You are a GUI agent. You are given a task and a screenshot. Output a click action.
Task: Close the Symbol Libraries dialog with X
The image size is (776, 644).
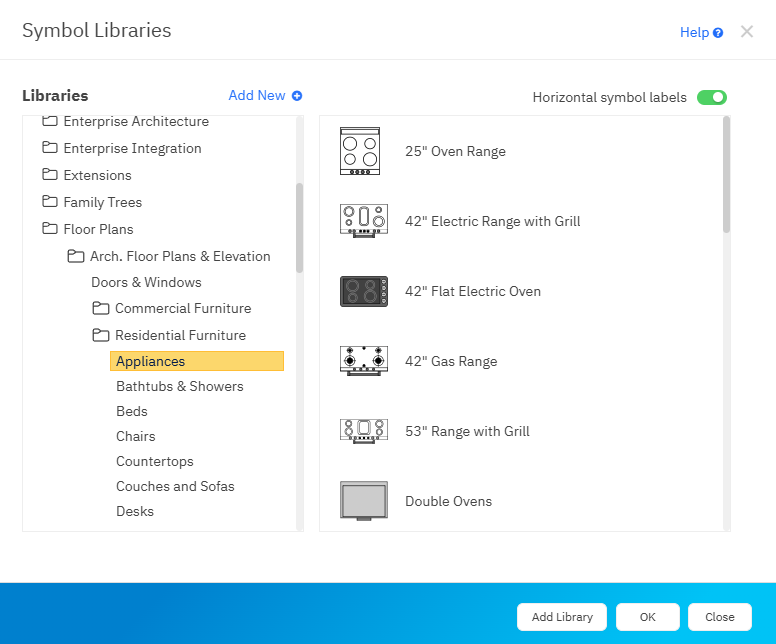point(747,32)
